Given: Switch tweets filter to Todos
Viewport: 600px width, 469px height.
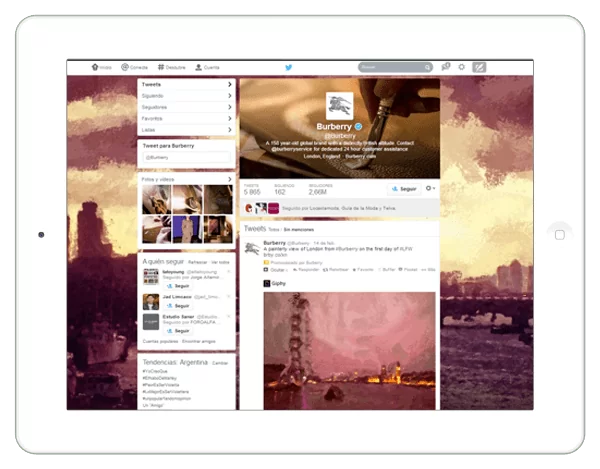Looking at the screenshot, I should pyautogui.click(x=274, y=230).
